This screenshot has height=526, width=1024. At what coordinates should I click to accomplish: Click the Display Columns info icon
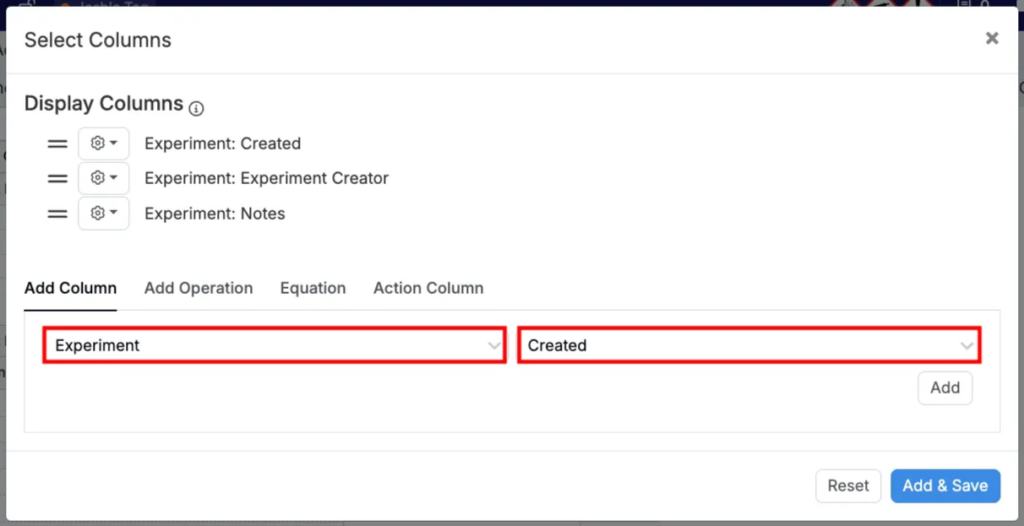[x=196, y=108]
